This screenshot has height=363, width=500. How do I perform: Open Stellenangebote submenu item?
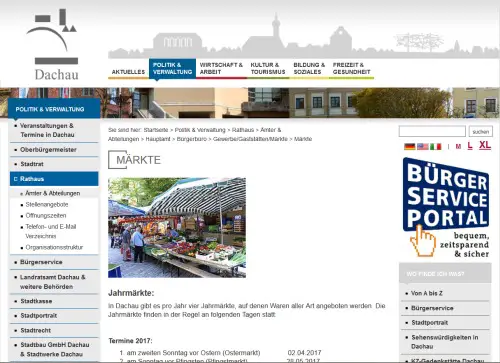click(x=47, y=205)
